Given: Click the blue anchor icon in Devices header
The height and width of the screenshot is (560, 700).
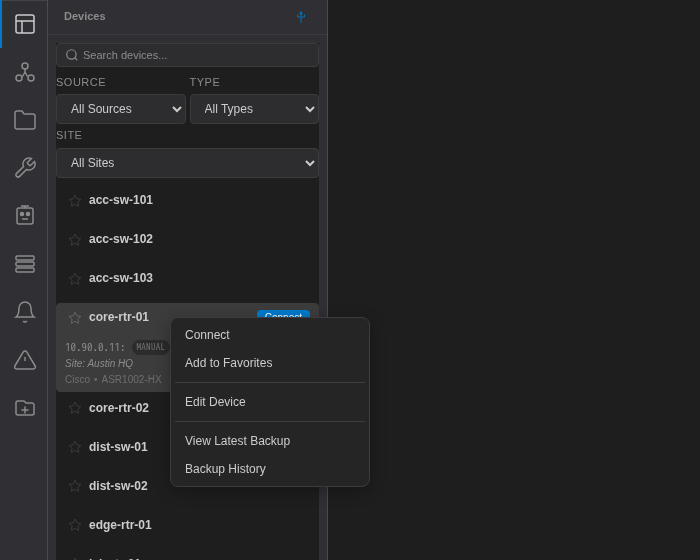Looking at the screenshot, I should 301,17.
